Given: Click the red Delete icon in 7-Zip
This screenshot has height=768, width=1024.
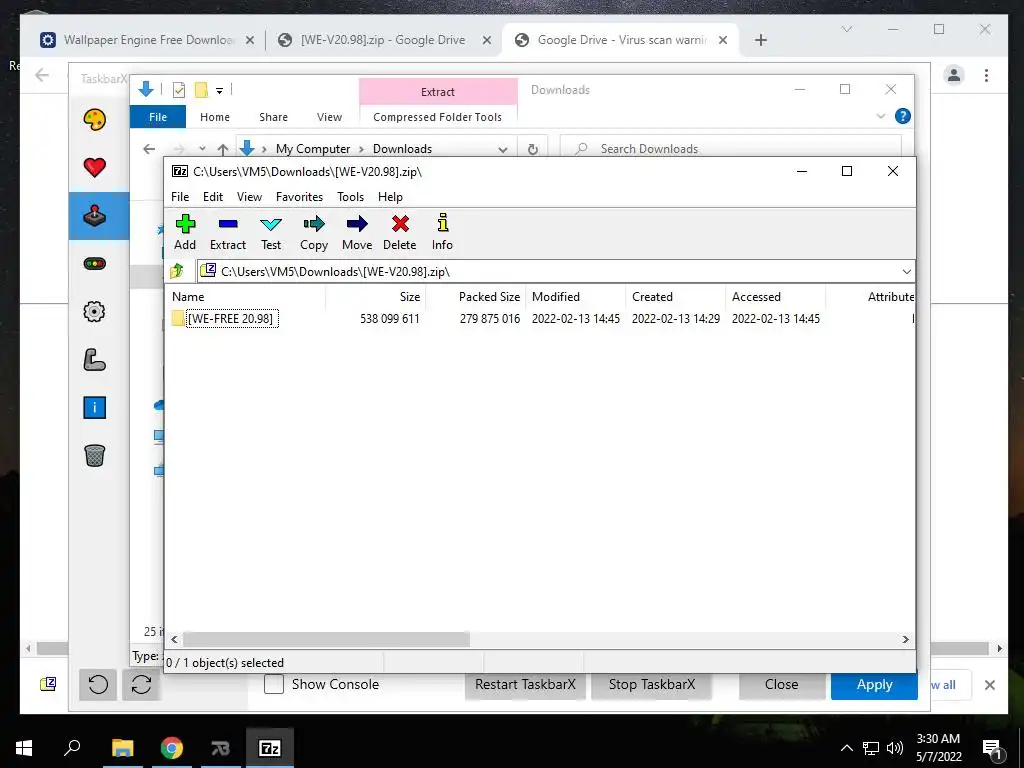Looking at the screenshot, I should (x=400, y=232).
